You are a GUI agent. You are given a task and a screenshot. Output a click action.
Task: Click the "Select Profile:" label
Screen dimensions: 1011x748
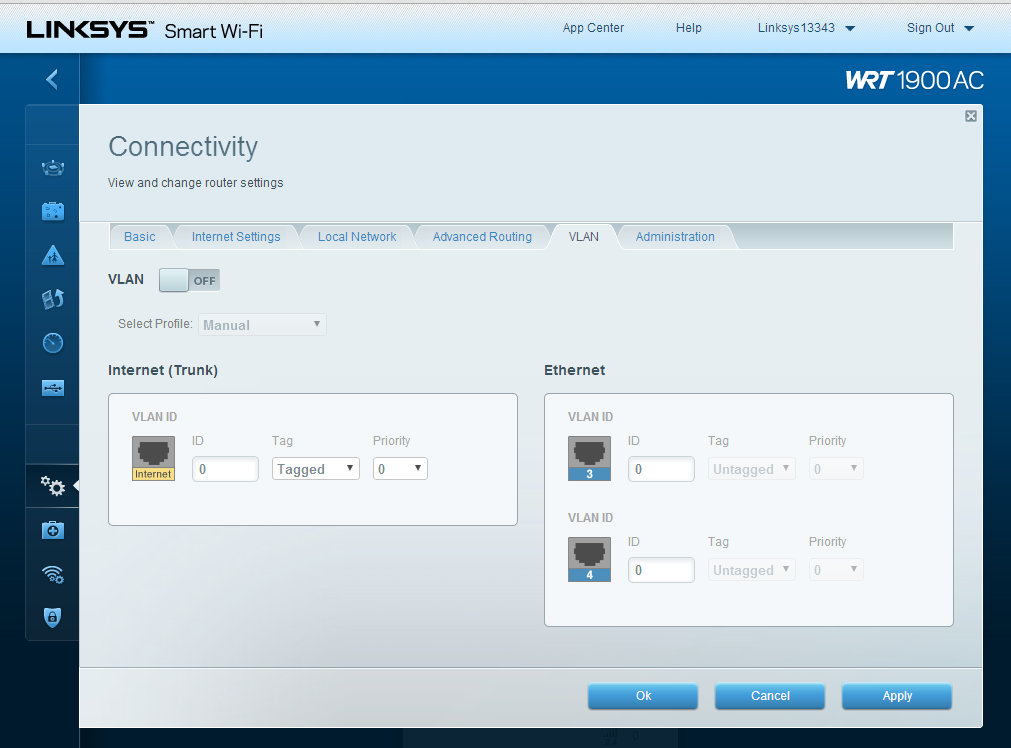(x=155, y=324)
